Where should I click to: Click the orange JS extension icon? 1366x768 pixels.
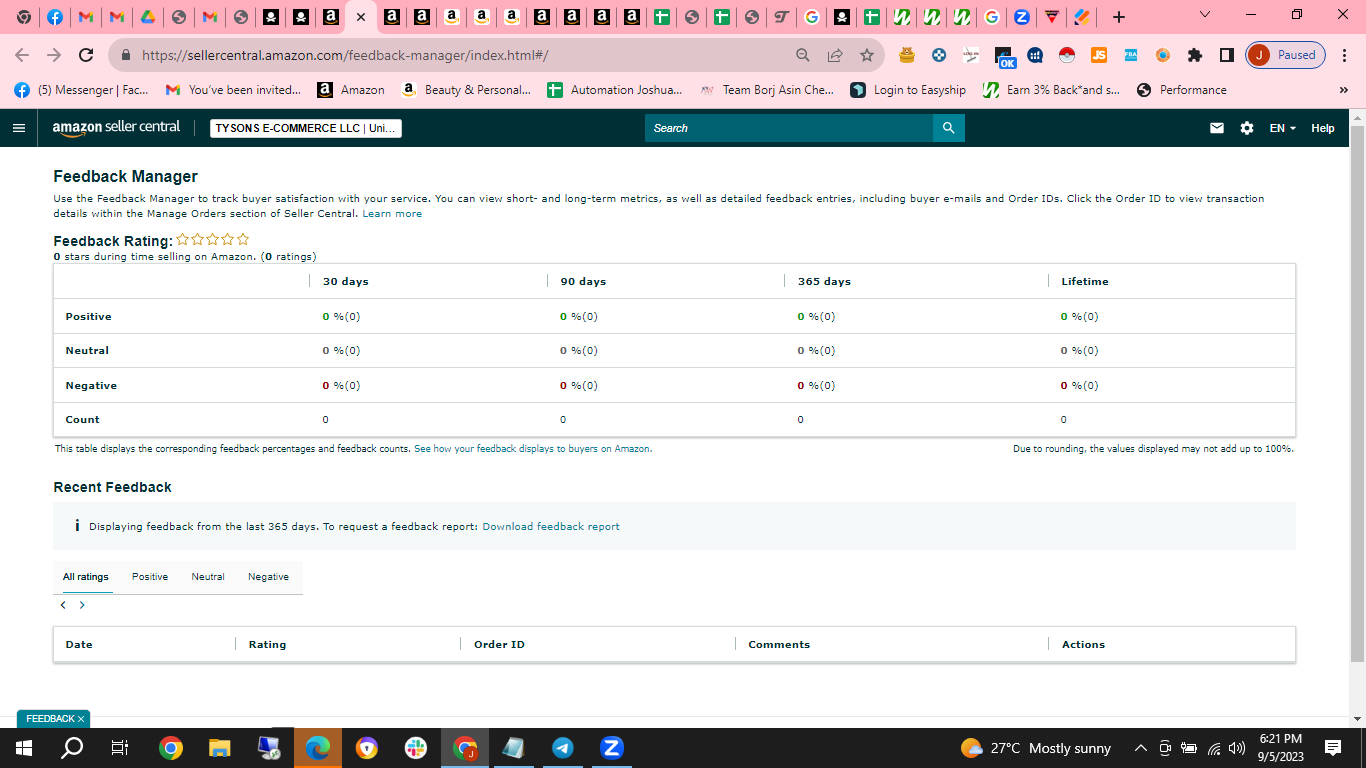pyautogui.click(x=1099, y=55)
